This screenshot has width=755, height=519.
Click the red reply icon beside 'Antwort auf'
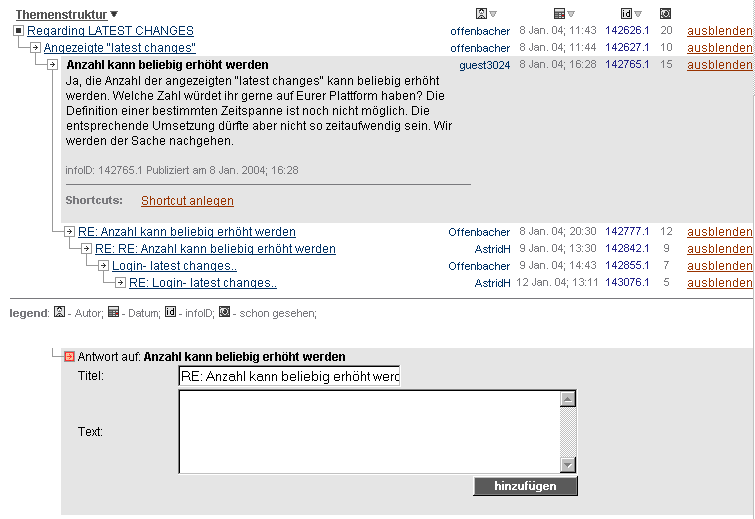[x=69, y=357]
